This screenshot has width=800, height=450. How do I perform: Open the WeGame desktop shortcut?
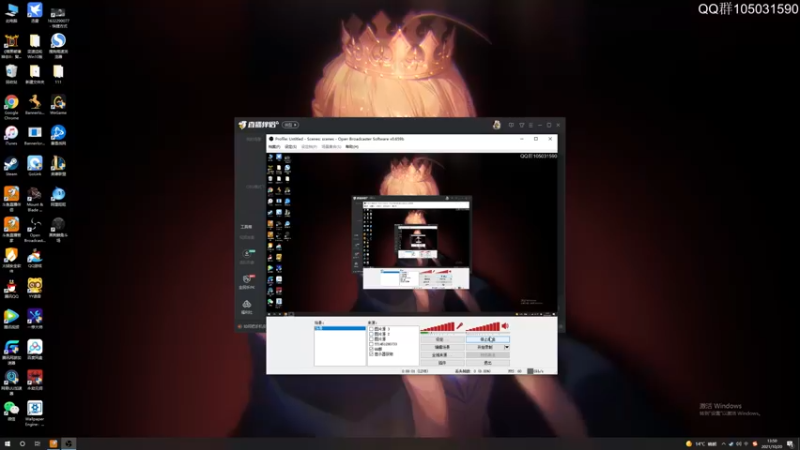[x=58, y=103]
